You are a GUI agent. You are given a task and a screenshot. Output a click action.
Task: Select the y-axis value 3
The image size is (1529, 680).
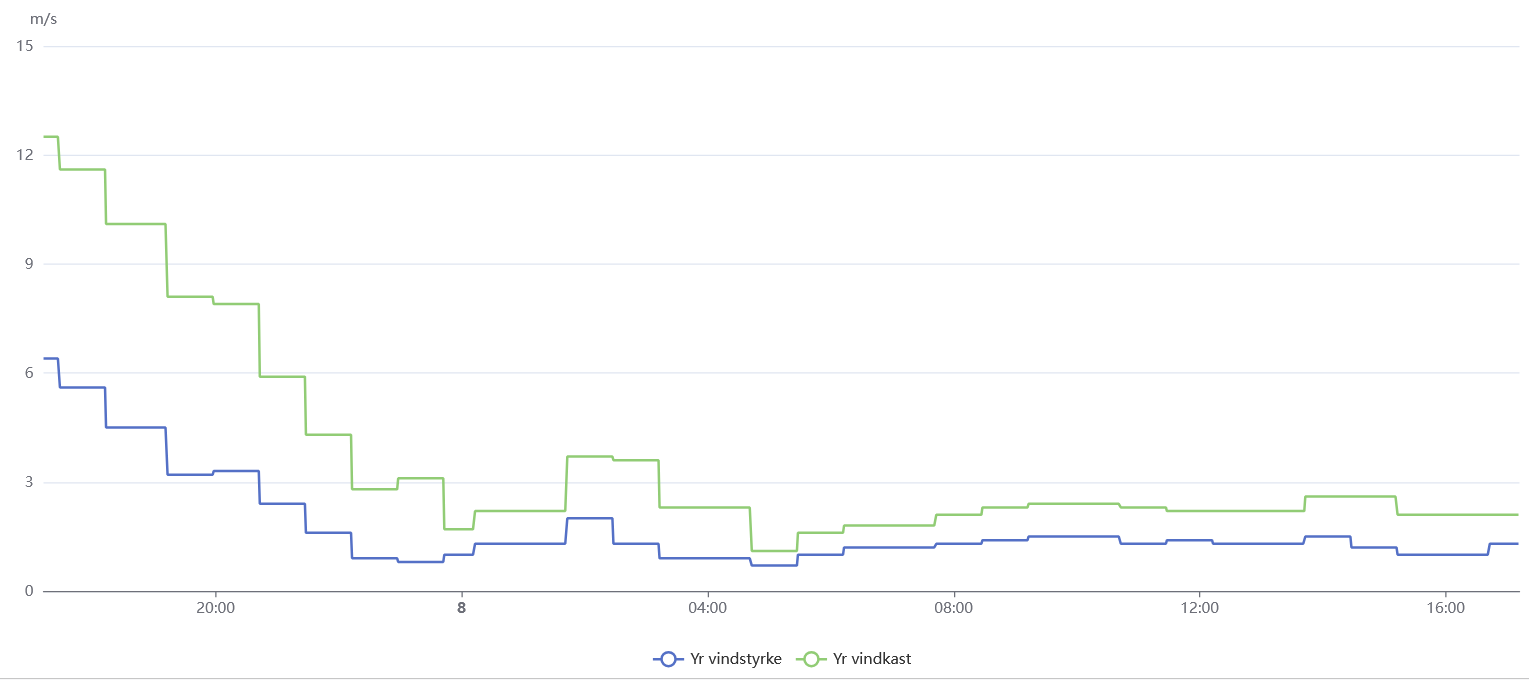click(29, 482)
